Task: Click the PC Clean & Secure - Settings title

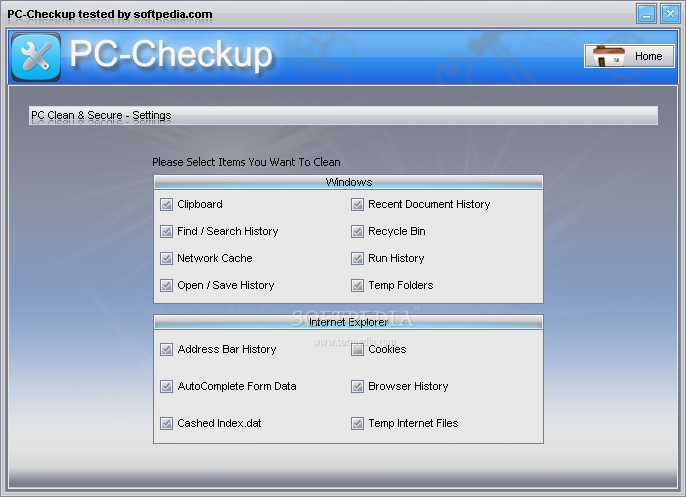Action: pos(101,115)
